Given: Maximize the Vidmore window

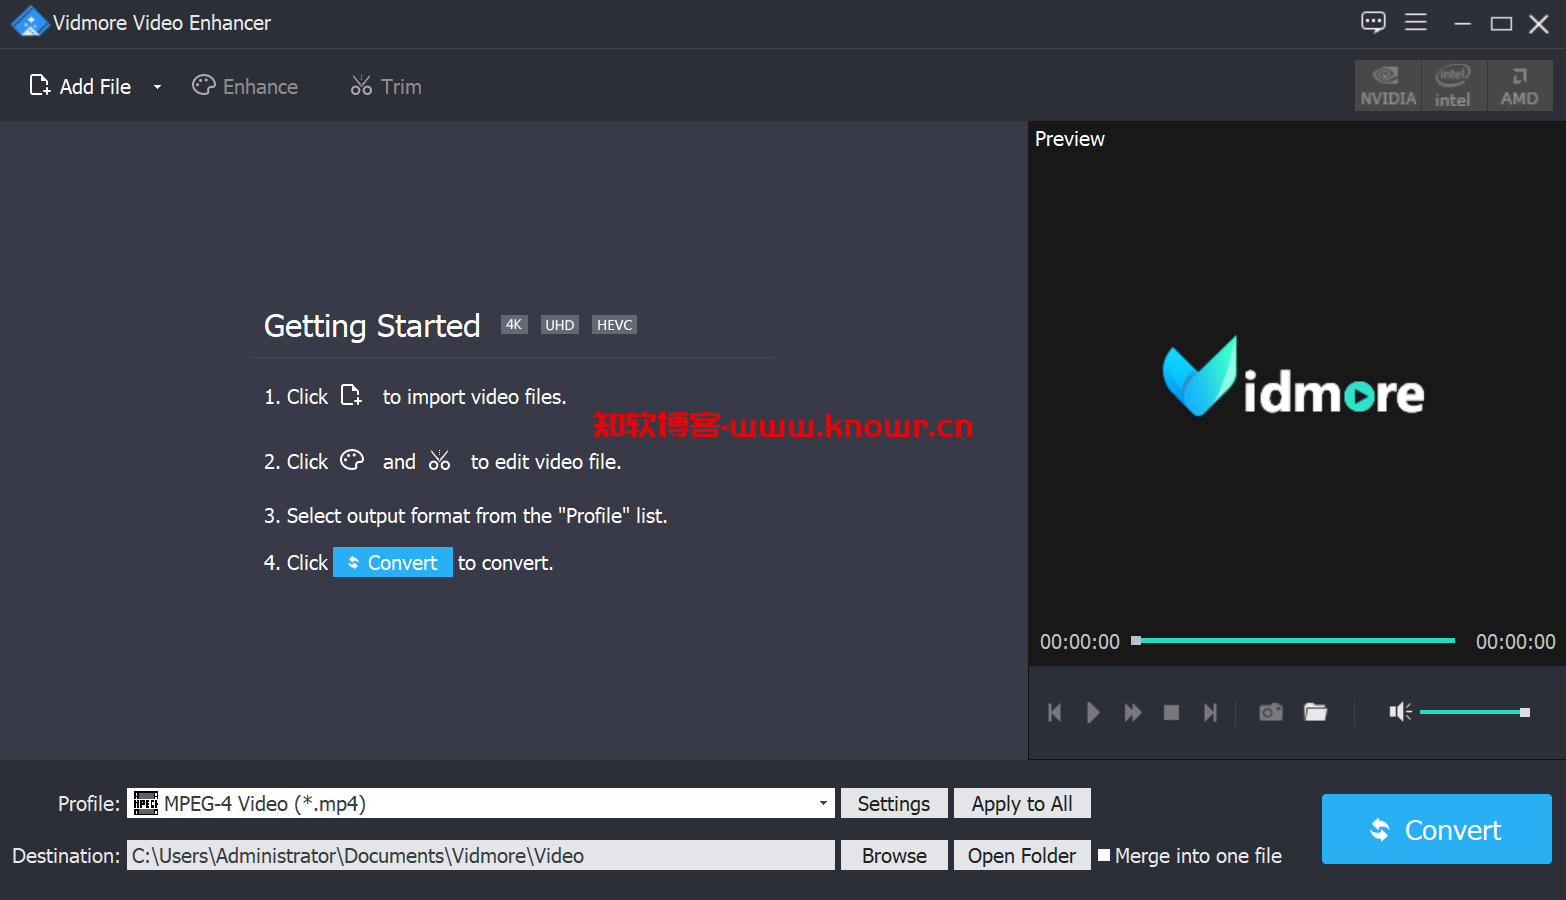Looking at the screenshot, I should coord(1501,23).
